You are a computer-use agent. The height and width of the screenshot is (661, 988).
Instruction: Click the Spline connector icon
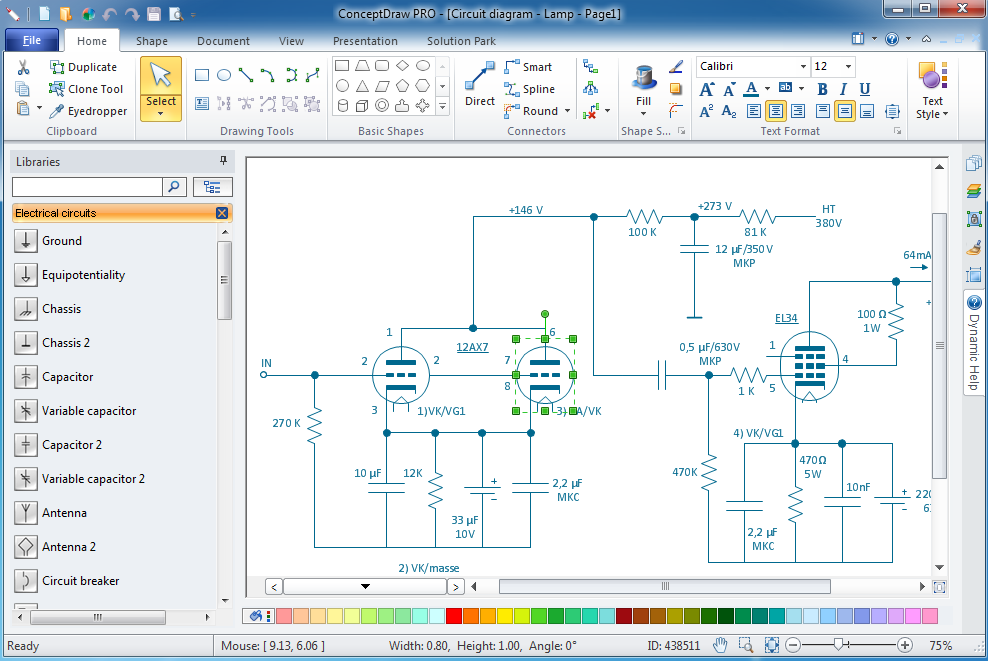click(513, 89)
